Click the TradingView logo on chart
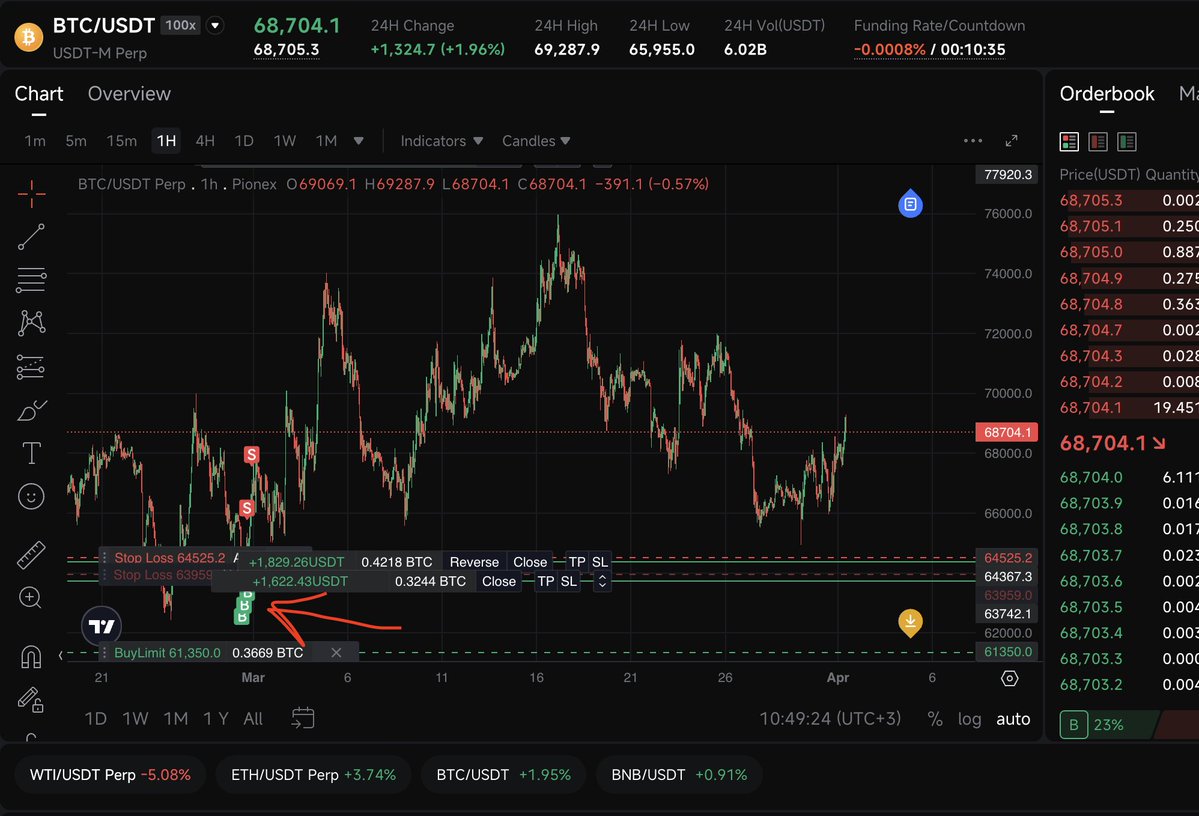1199x816 pixels. (x=101, y=627)
